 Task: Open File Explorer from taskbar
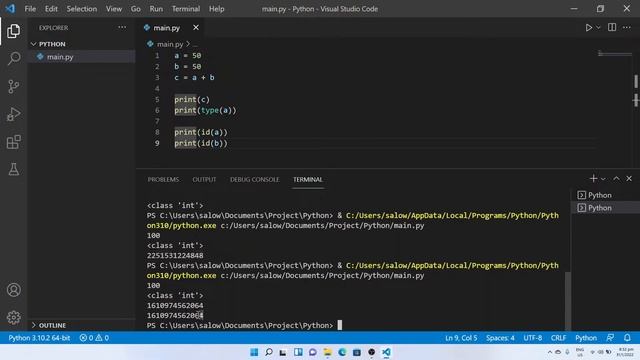pyautogui.click(x=327, y=352)
